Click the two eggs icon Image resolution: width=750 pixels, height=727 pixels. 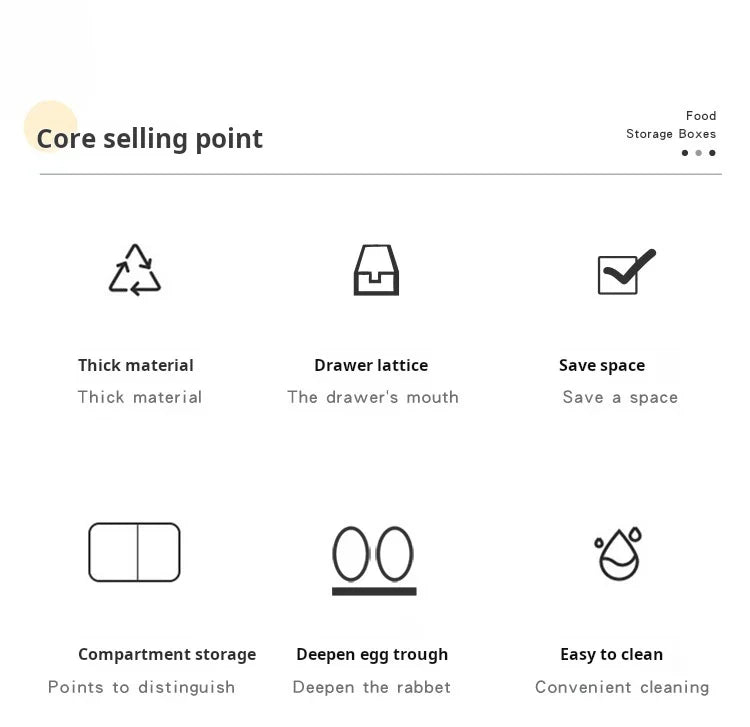point(373,560)
